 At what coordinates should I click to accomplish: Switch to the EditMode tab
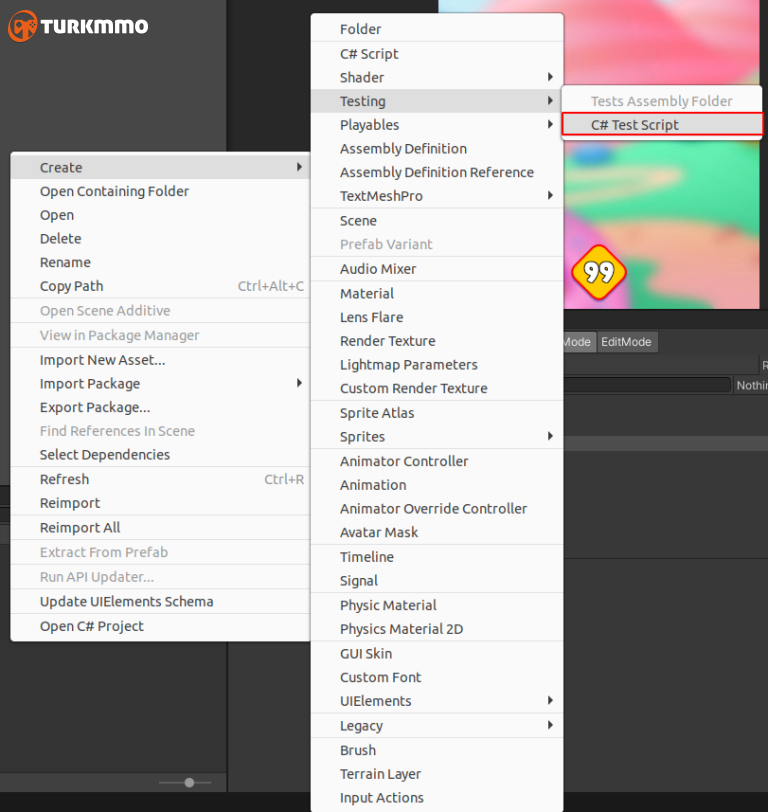pyautogui.click(x=627, y=342)
